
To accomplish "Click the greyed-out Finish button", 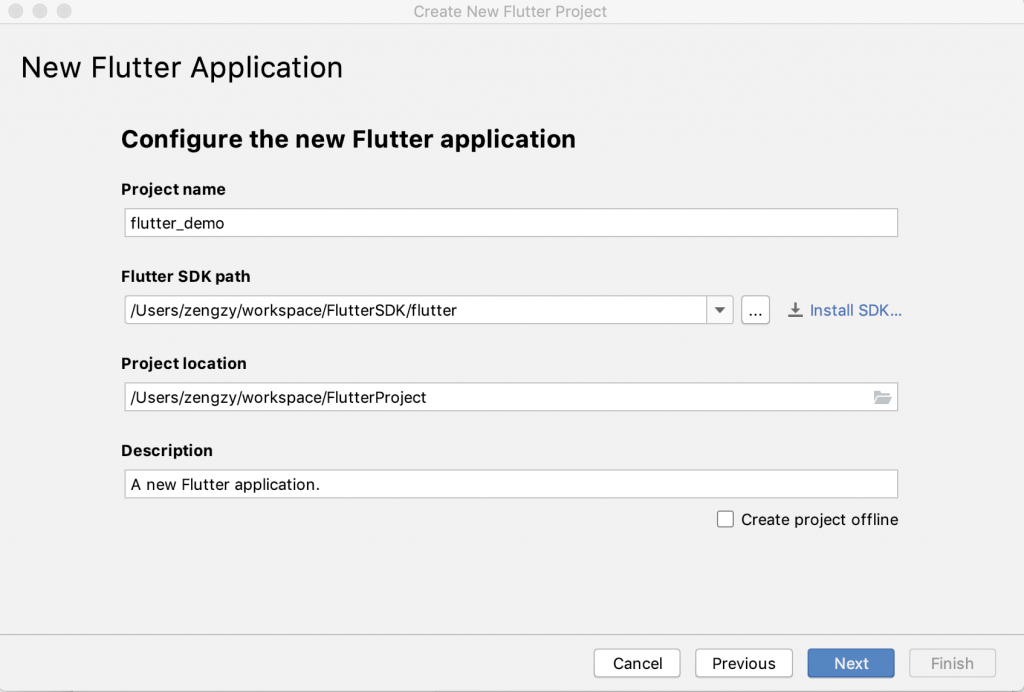I will 952,663.
